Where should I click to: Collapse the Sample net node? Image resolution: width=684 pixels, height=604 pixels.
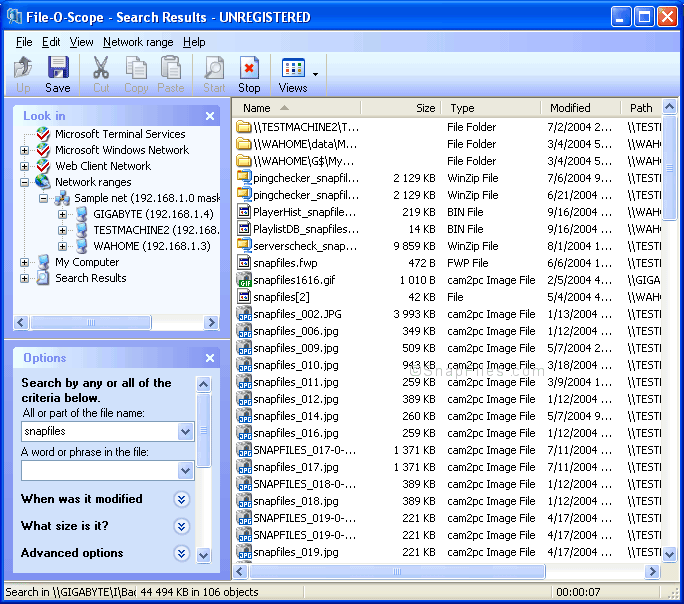[x=43, y=198]
